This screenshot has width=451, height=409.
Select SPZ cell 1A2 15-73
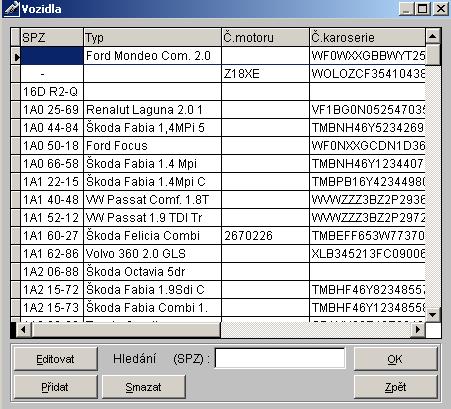(x=52, y=308)
